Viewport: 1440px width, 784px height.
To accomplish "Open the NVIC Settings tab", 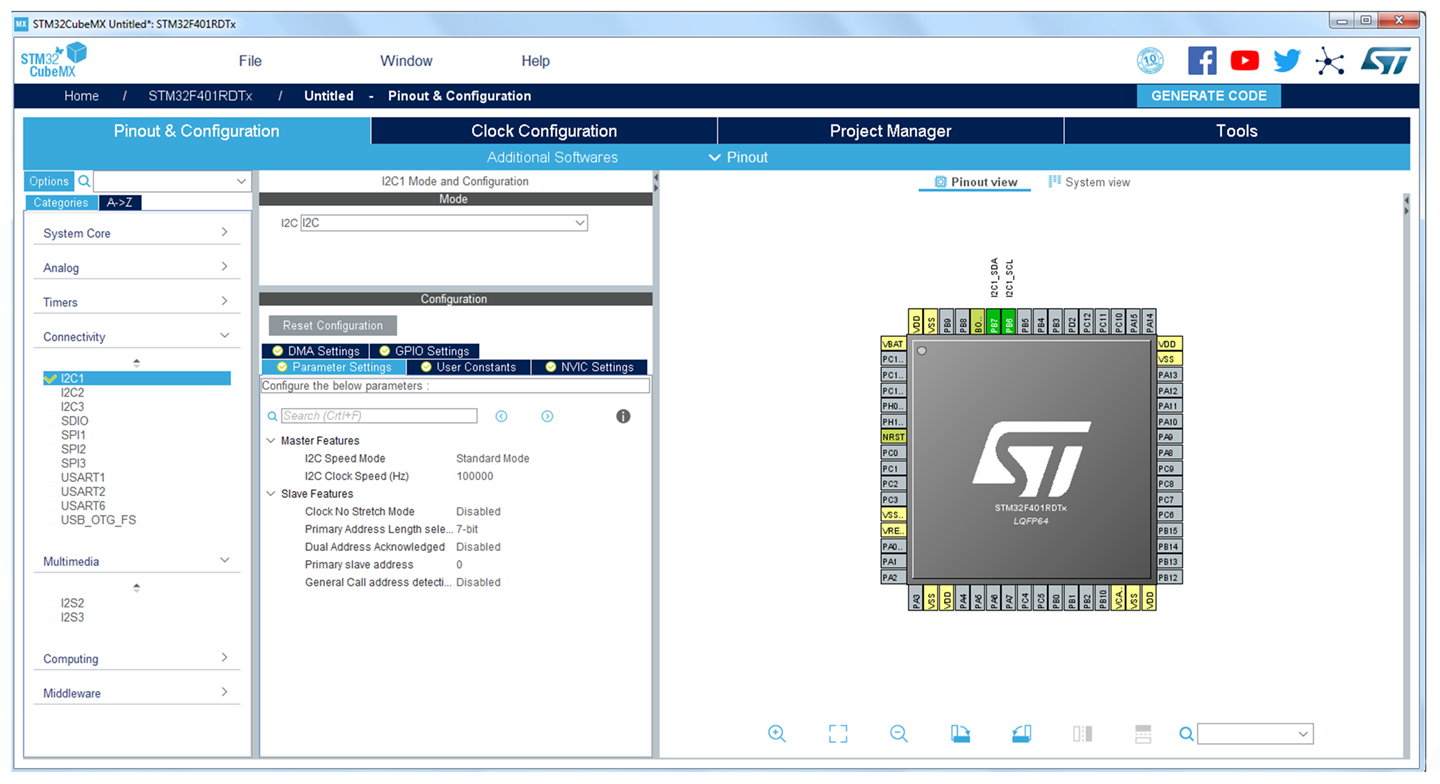I will tap(589, 367).
